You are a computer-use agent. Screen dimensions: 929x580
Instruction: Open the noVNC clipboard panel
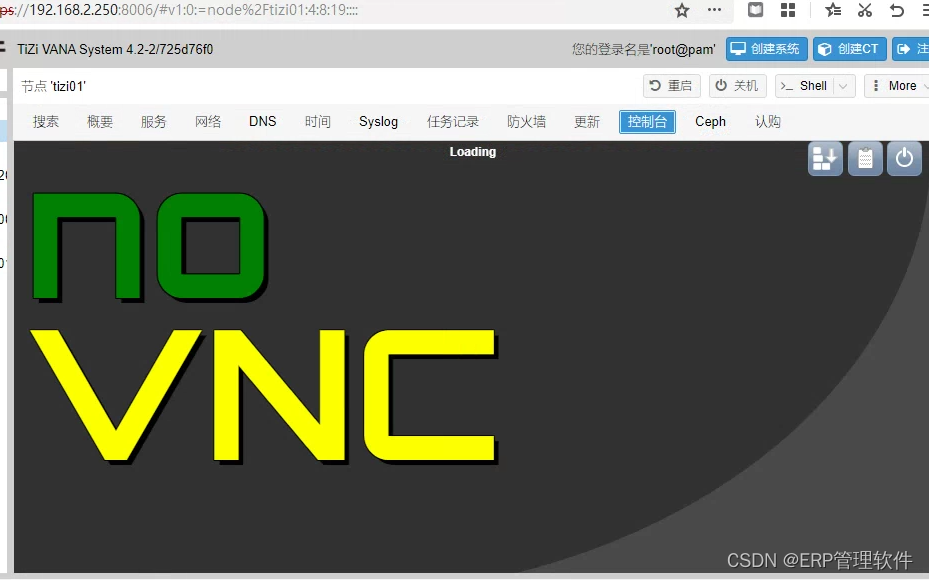tap(864, 158)
